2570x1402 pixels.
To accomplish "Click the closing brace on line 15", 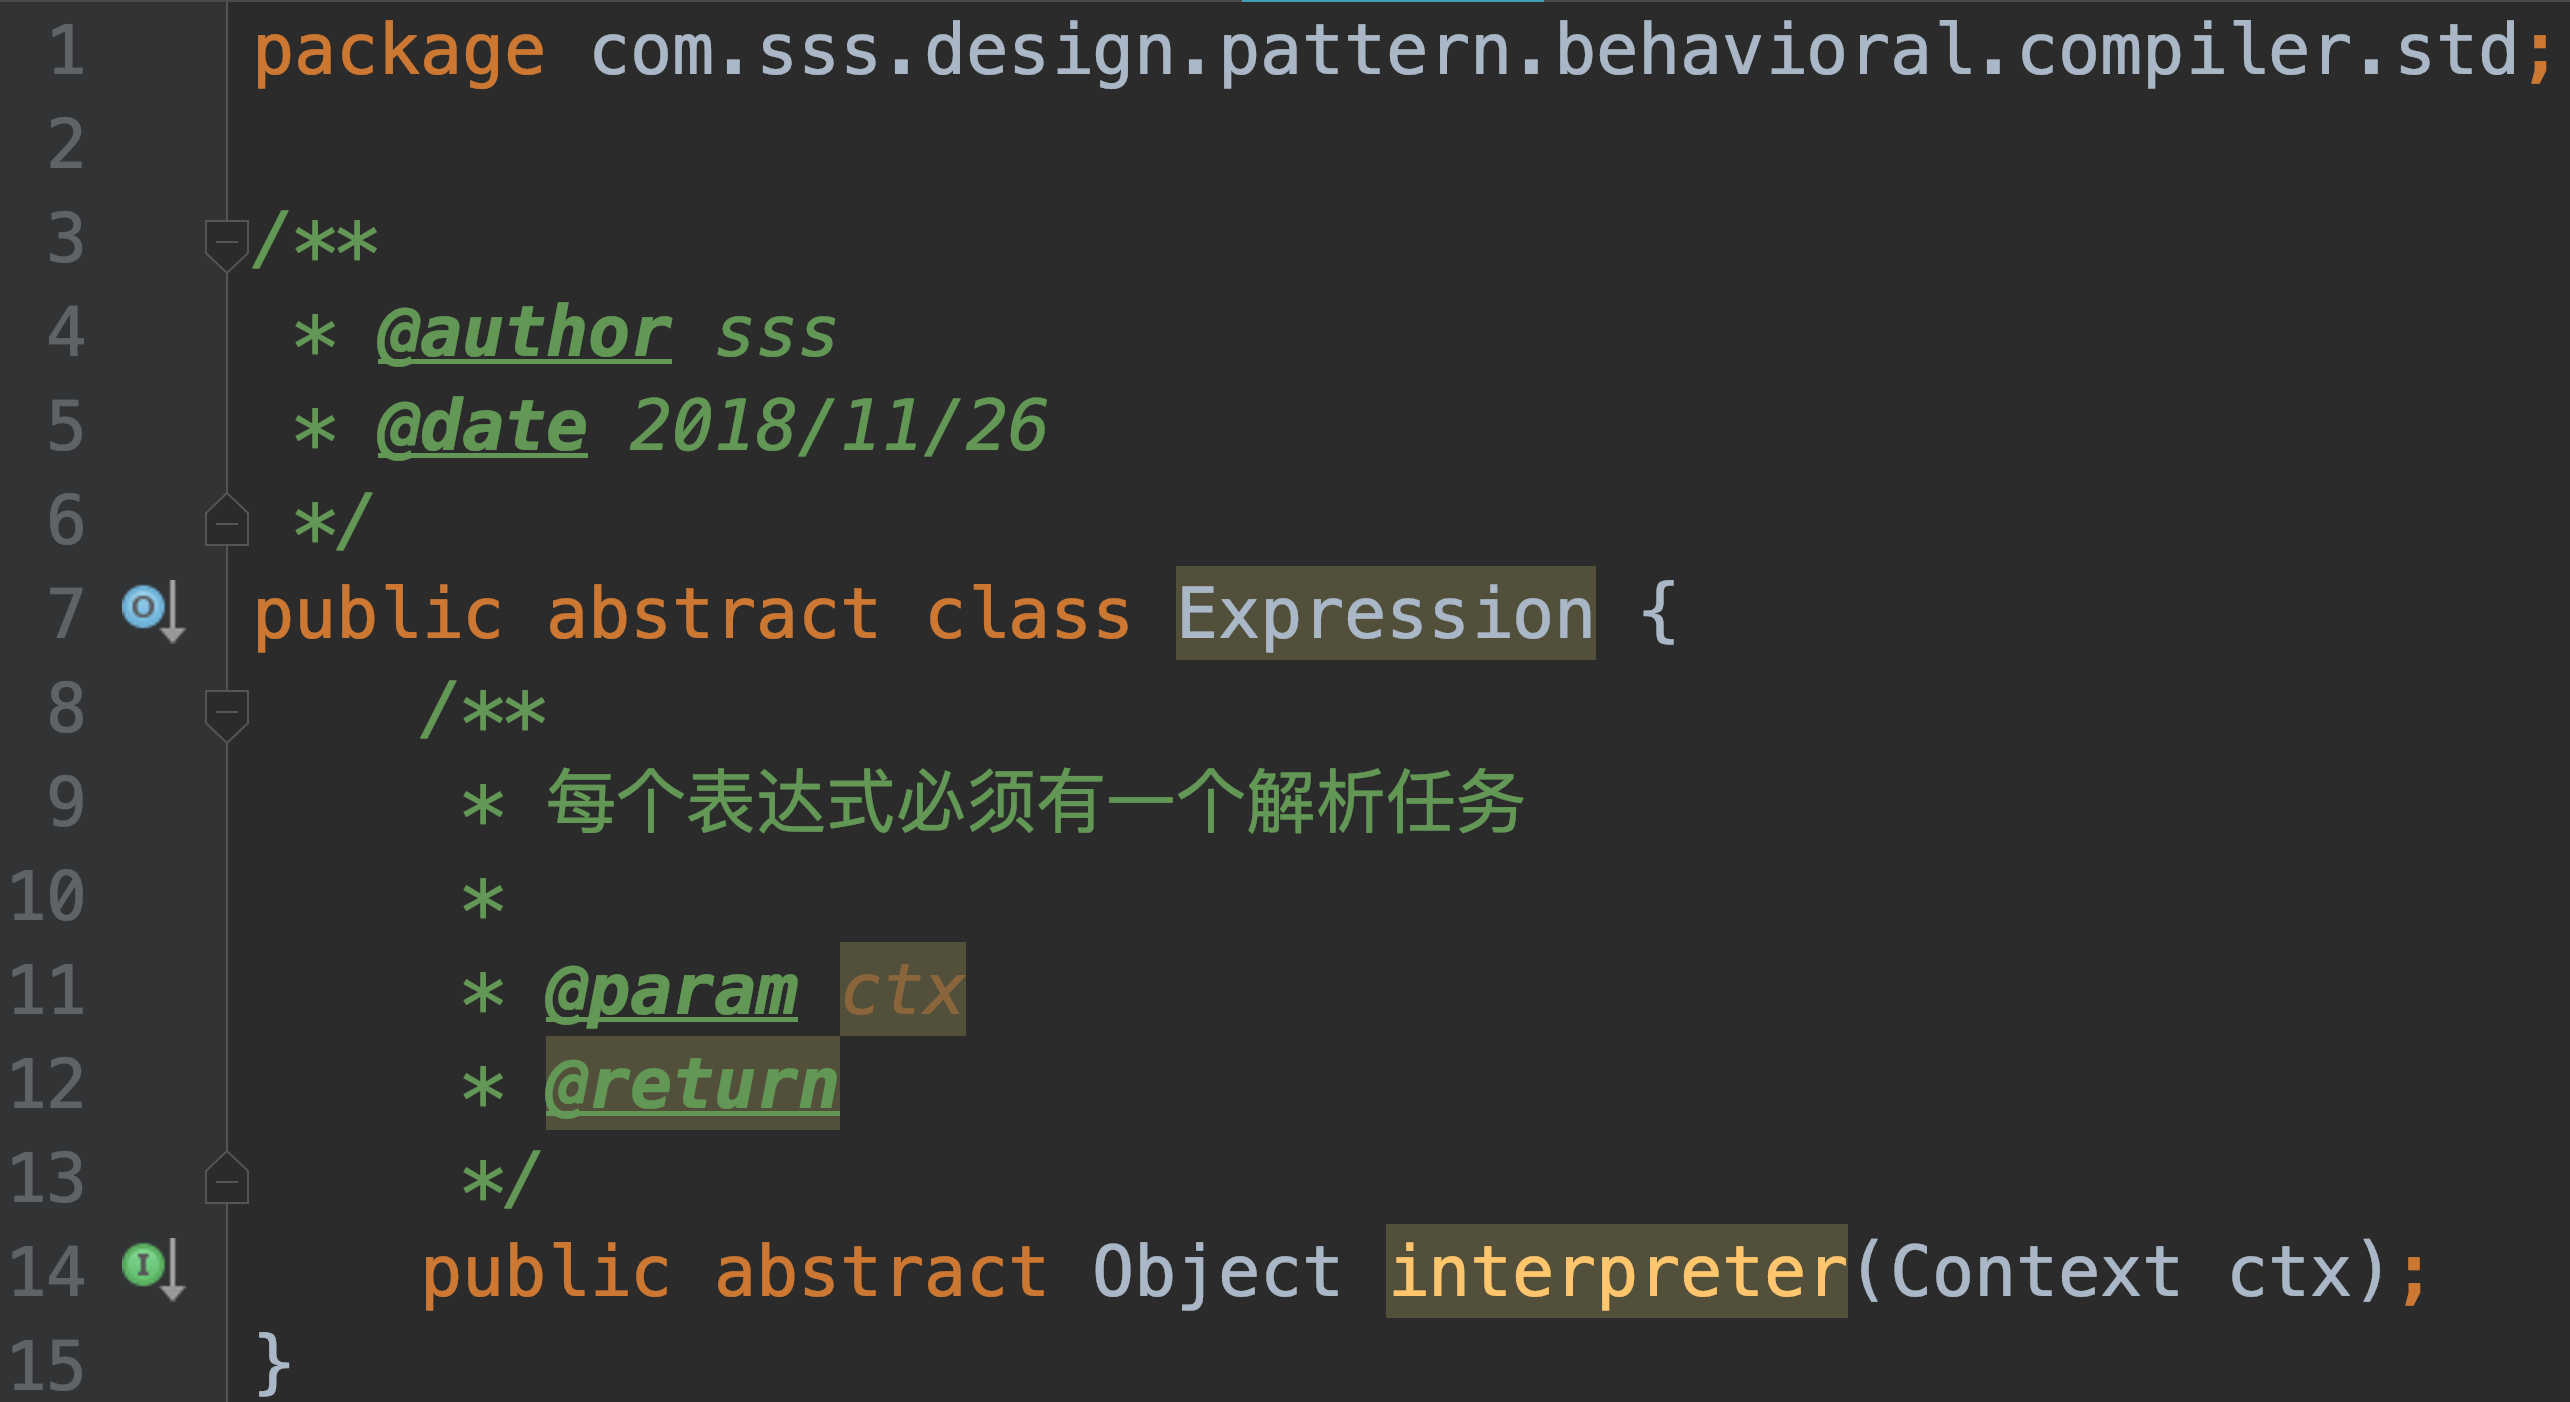I will coord(273,1363).
